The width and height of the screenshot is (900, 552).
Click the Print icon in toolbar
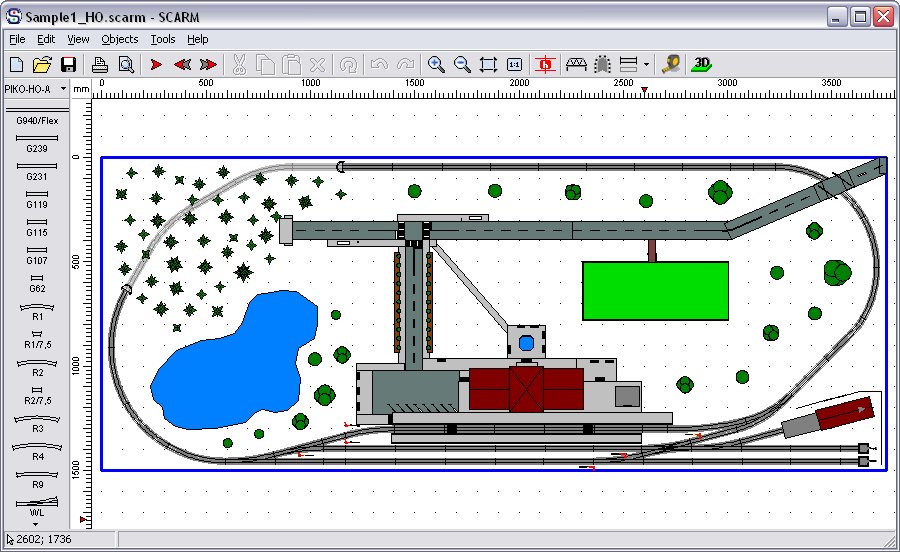(x=100, y=64)
